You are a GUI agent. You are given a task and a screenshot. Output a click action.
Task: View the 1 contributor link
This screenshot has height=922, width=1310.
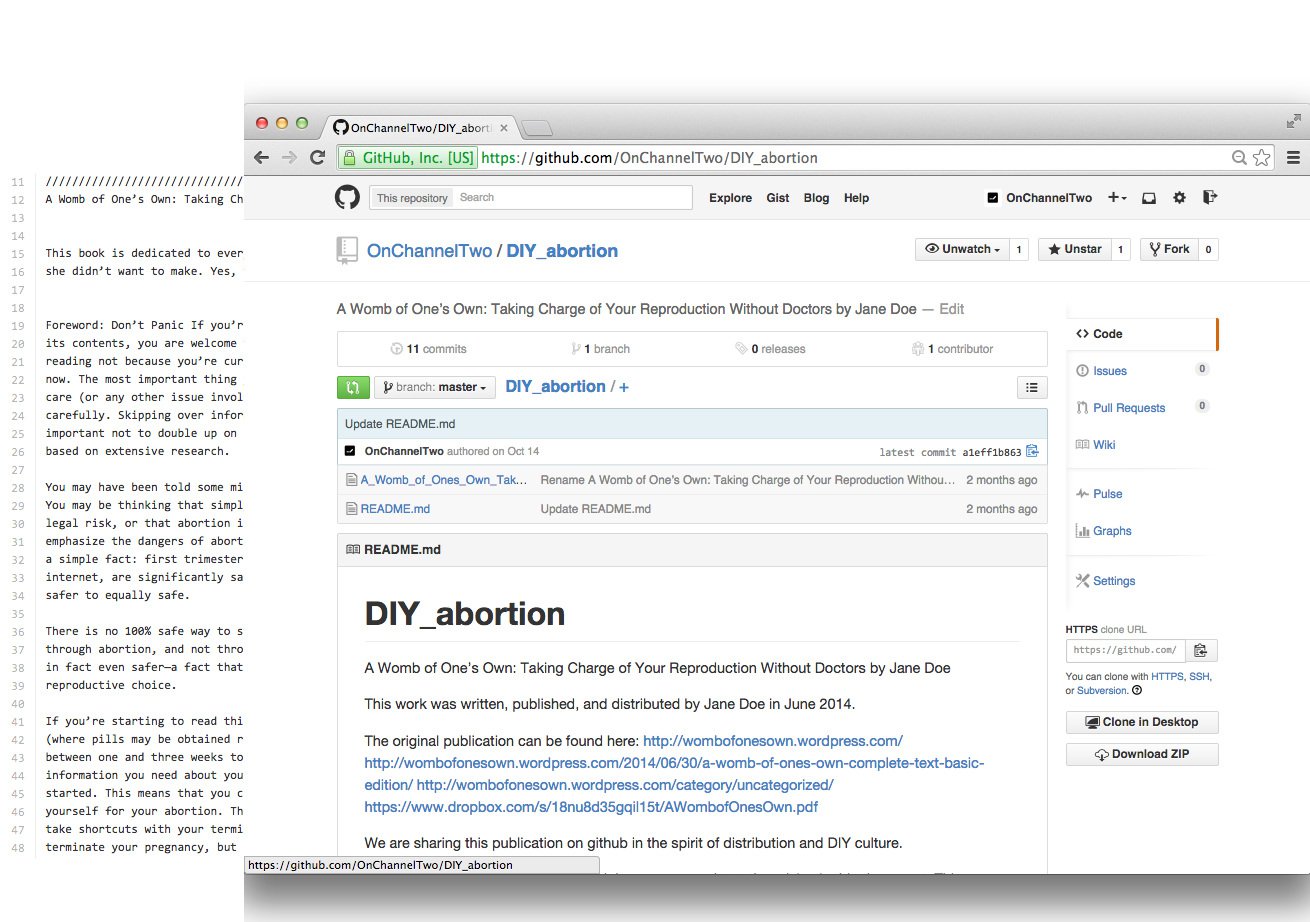953,349
